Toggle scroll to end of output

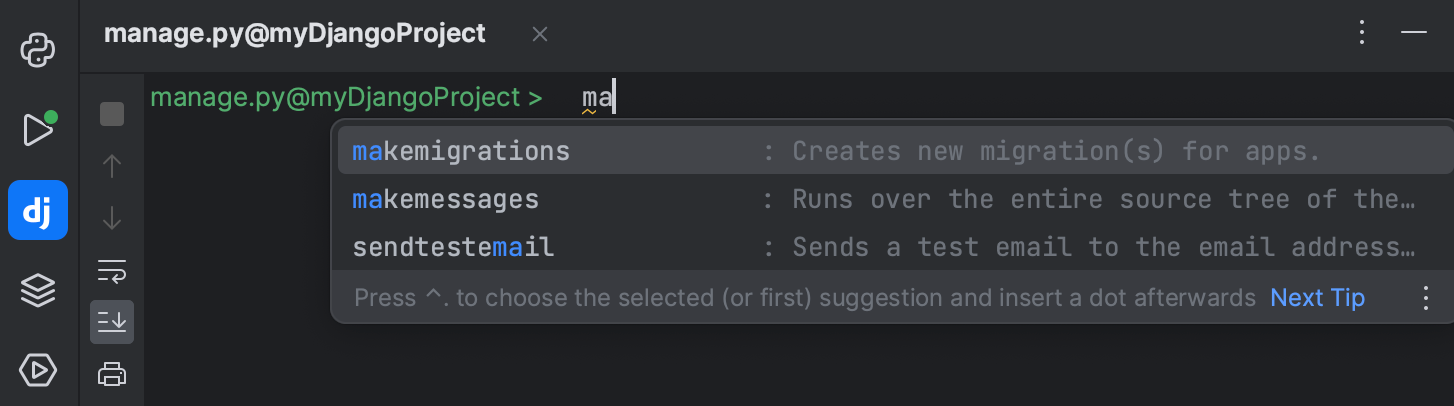[112, 322]
